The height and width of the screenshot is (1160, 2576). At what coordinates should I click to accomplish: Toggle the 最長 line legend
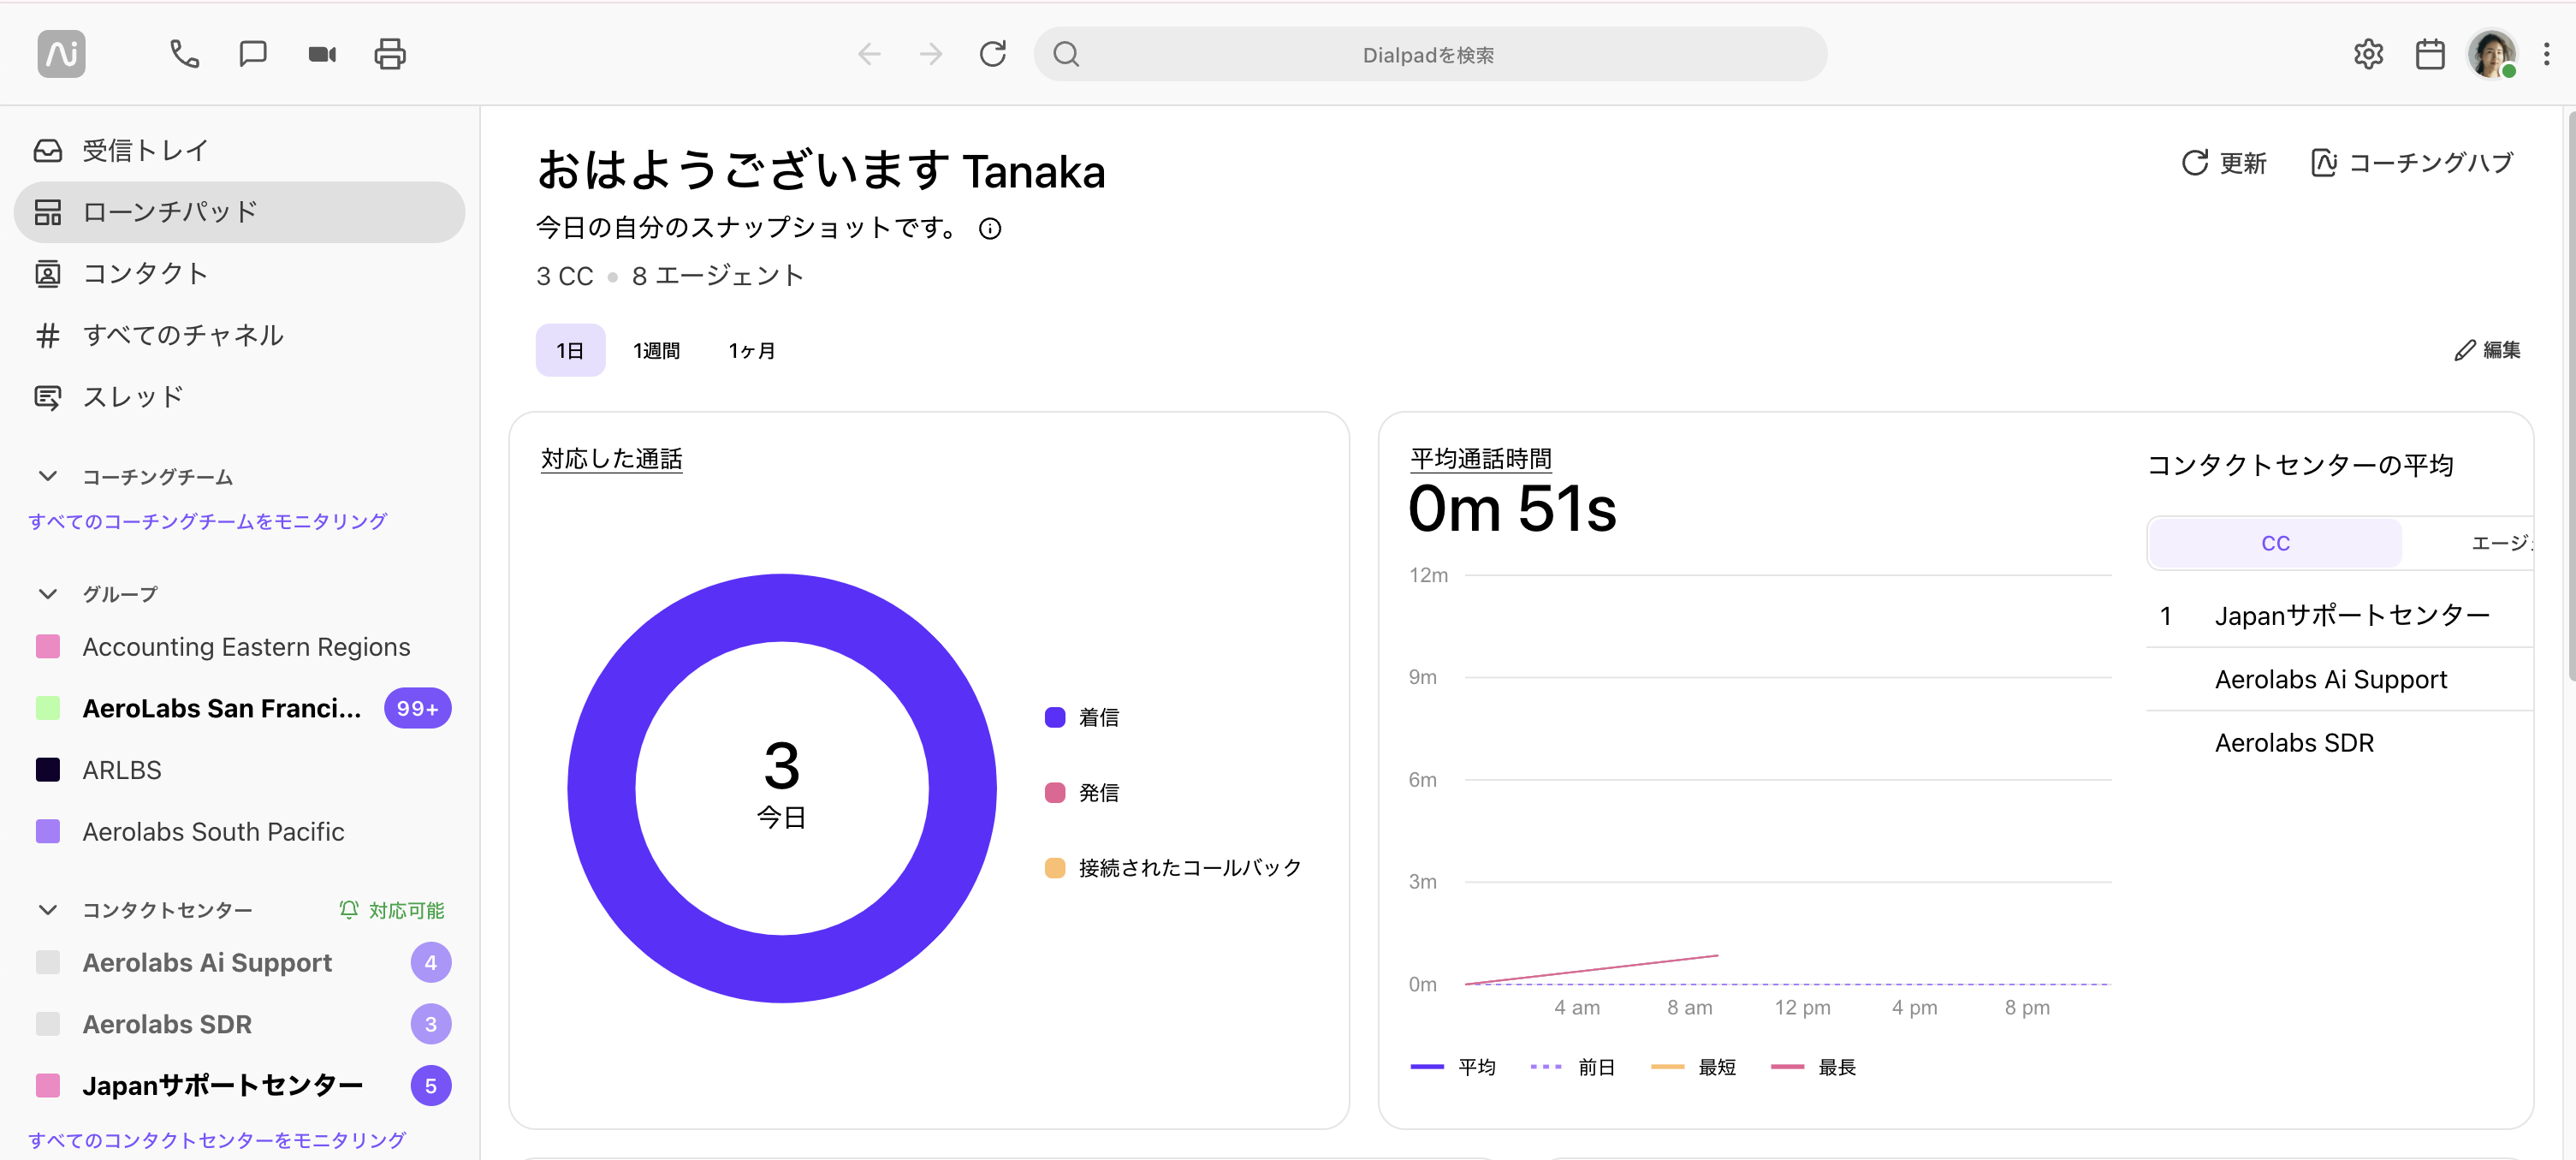pyautogui.click(x=1813, y=1067)
